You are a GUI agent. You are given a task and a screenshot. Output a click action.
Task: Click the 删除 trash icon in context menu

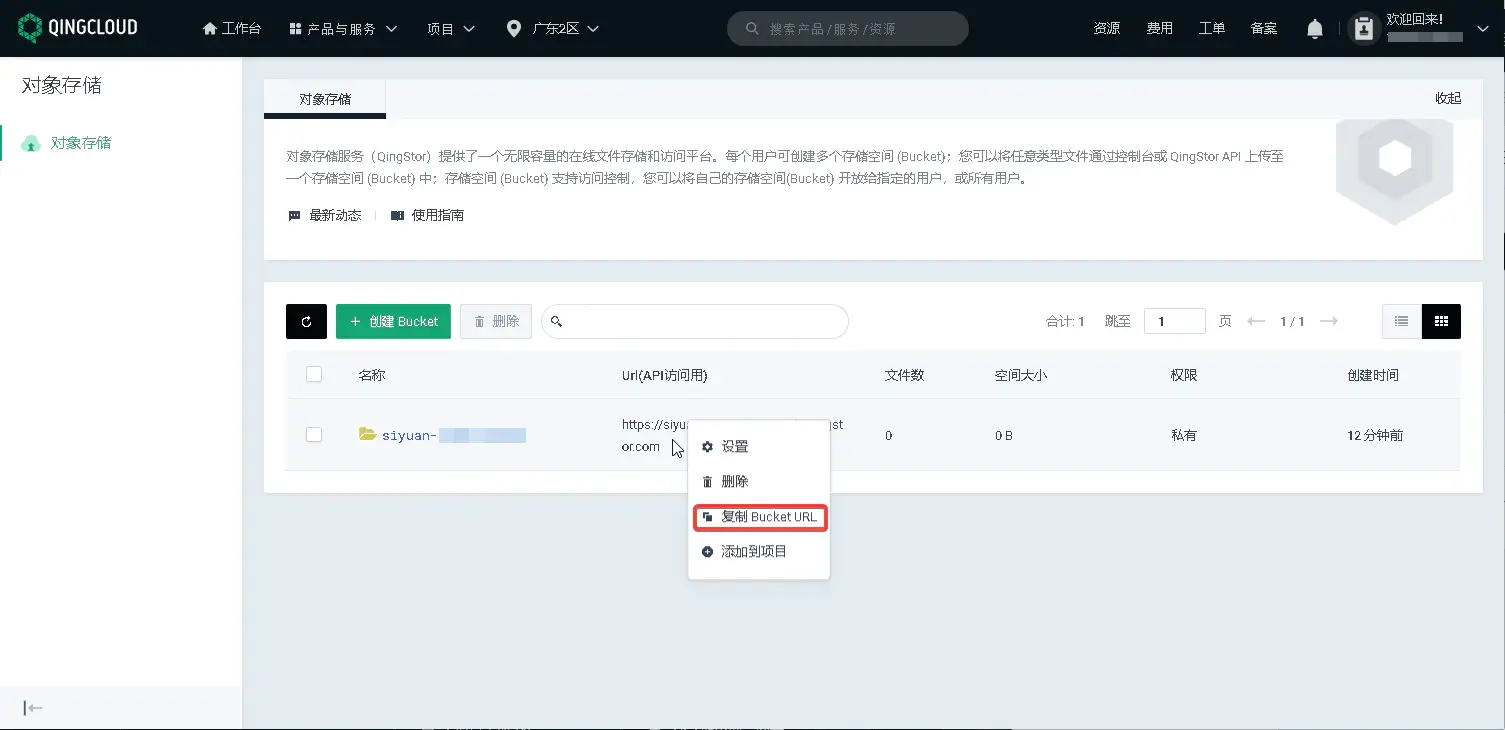(708, 481)
